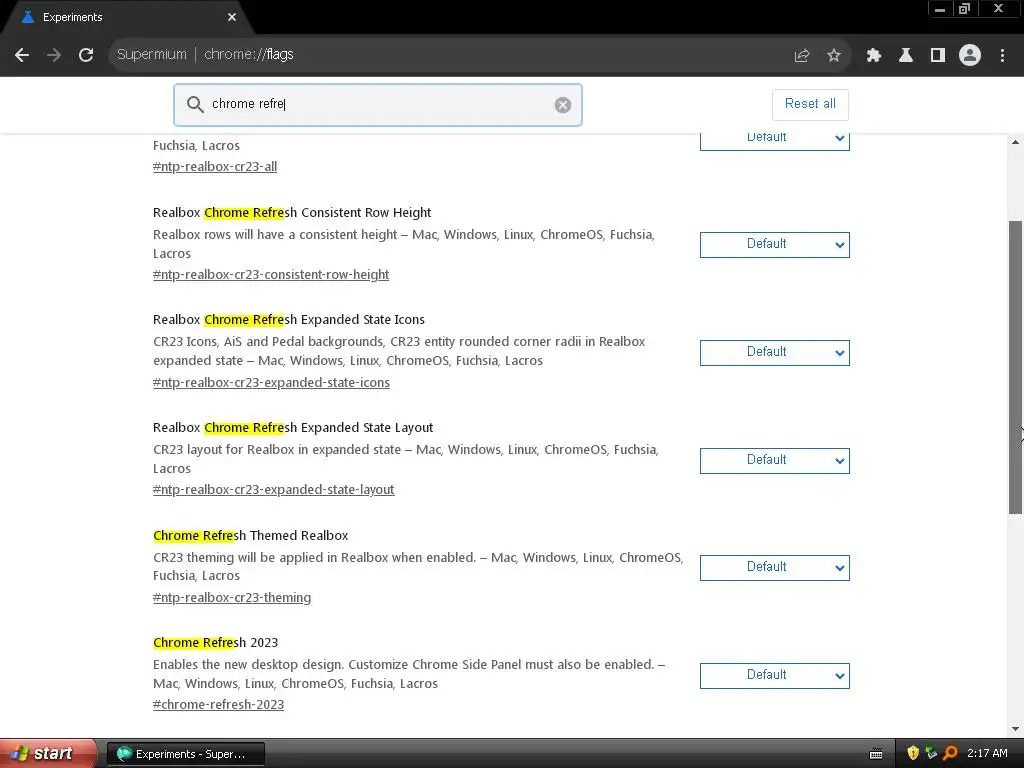Image resolution: width=1024 pixels, height=768 pixels.
Task: Follow the #ntp-realbox-cr23-consistent-row-height link
Action: [x=271, y=275]
